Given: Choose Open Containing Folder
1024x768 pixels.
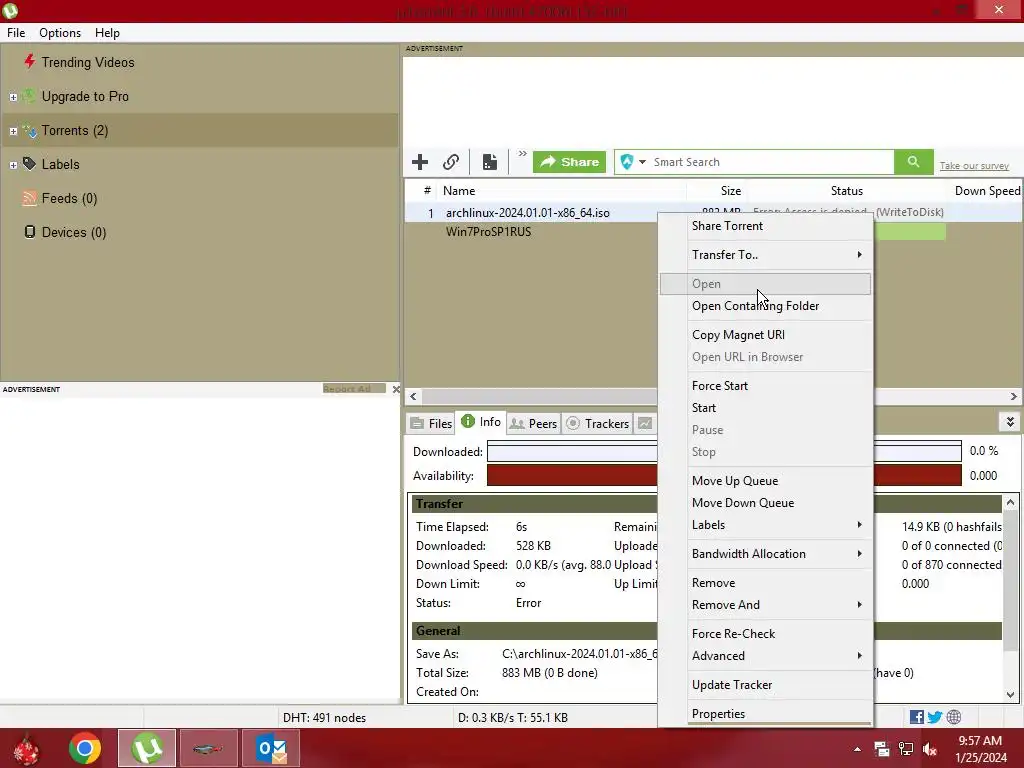Looking at the screenshot, I should tap(765, 306).
